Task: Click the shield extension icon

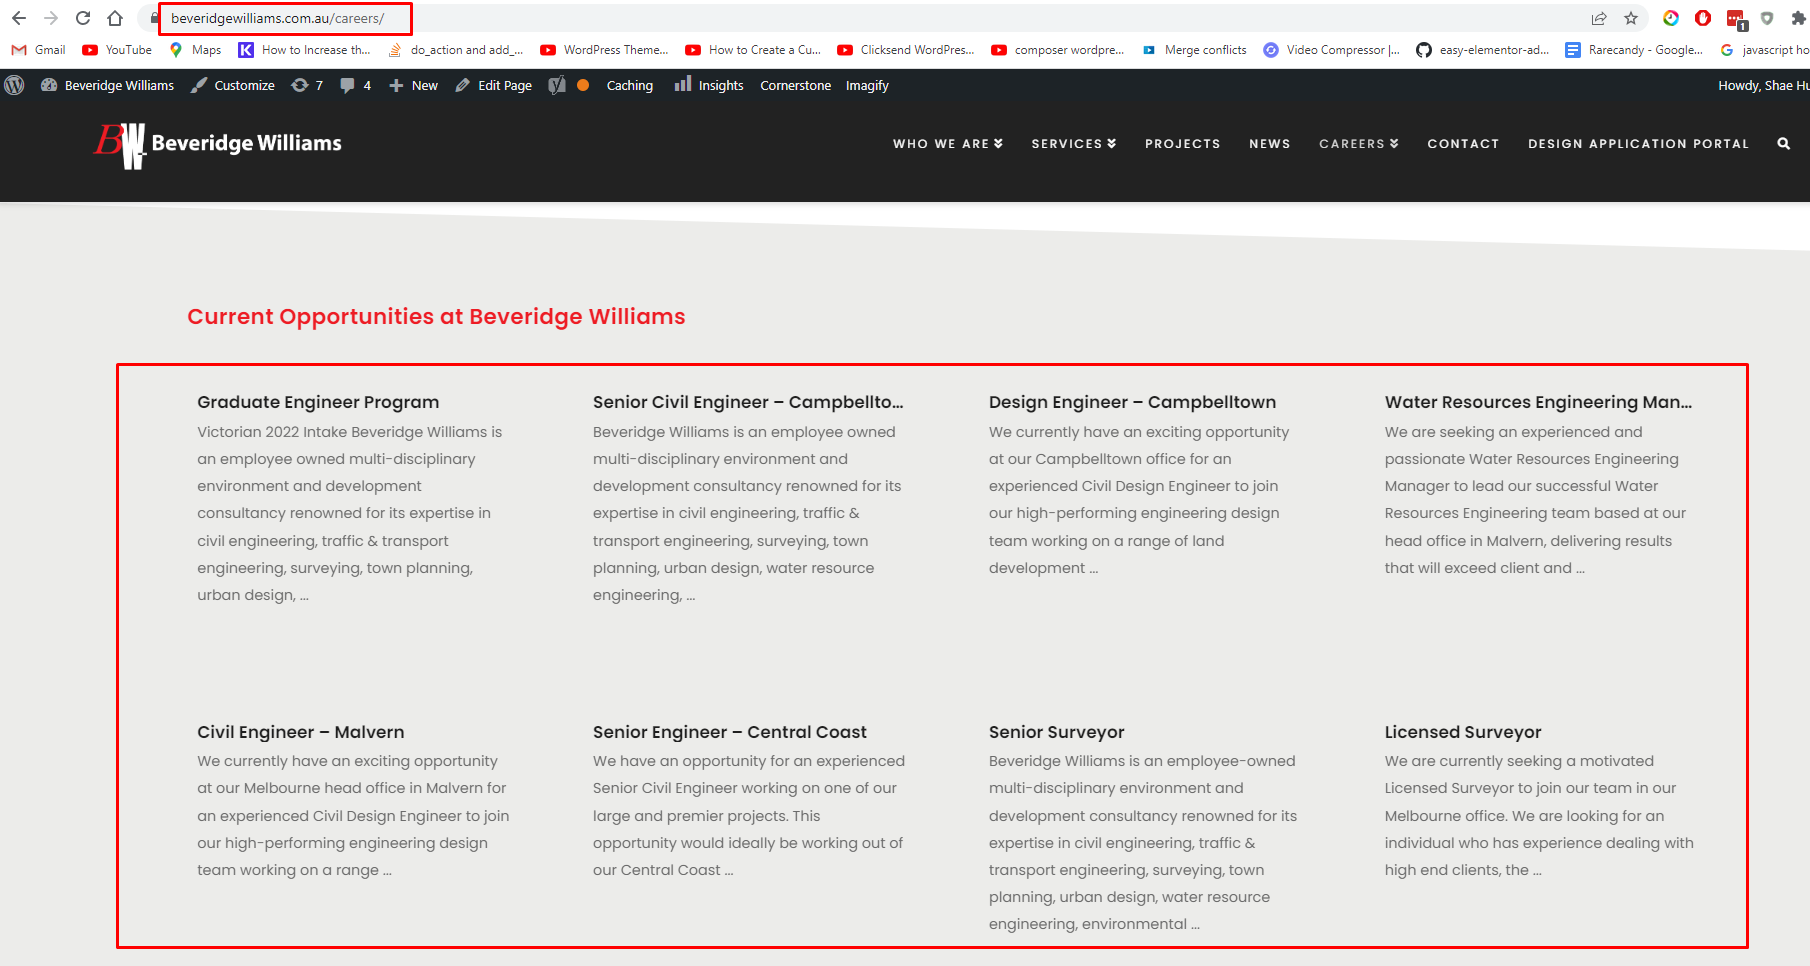Action: click(x=1767, y=18)
